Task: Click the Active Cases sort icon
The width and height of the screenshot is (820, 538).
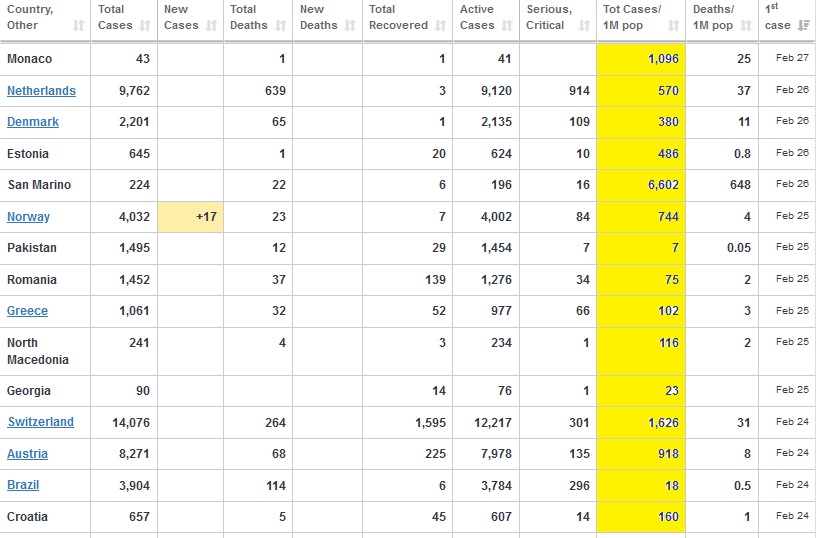Action: pyautogui.click(x=507, y=25)
